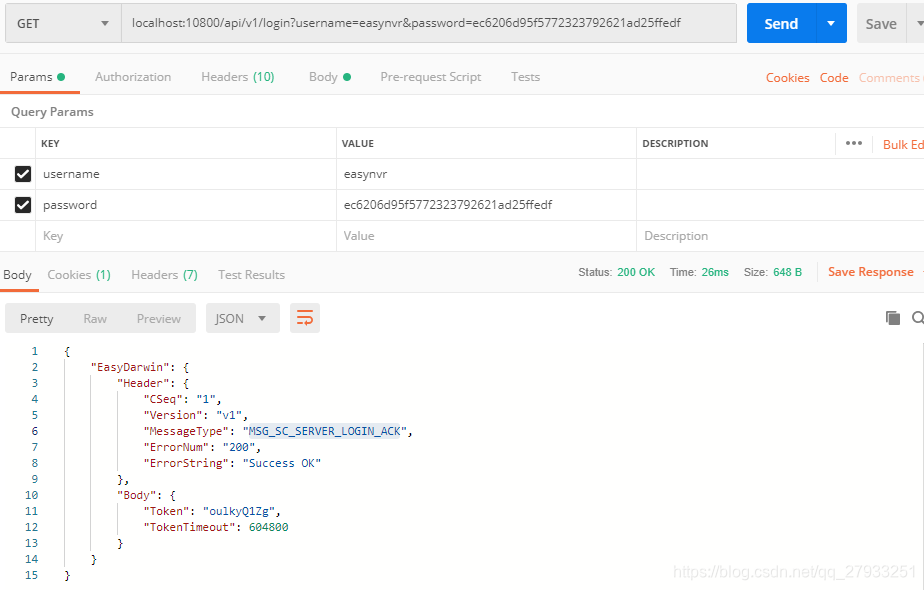This screenshot has height=590, width=924.
Task: Click the easynvr value cell
Action: click(x=486, y=174)
